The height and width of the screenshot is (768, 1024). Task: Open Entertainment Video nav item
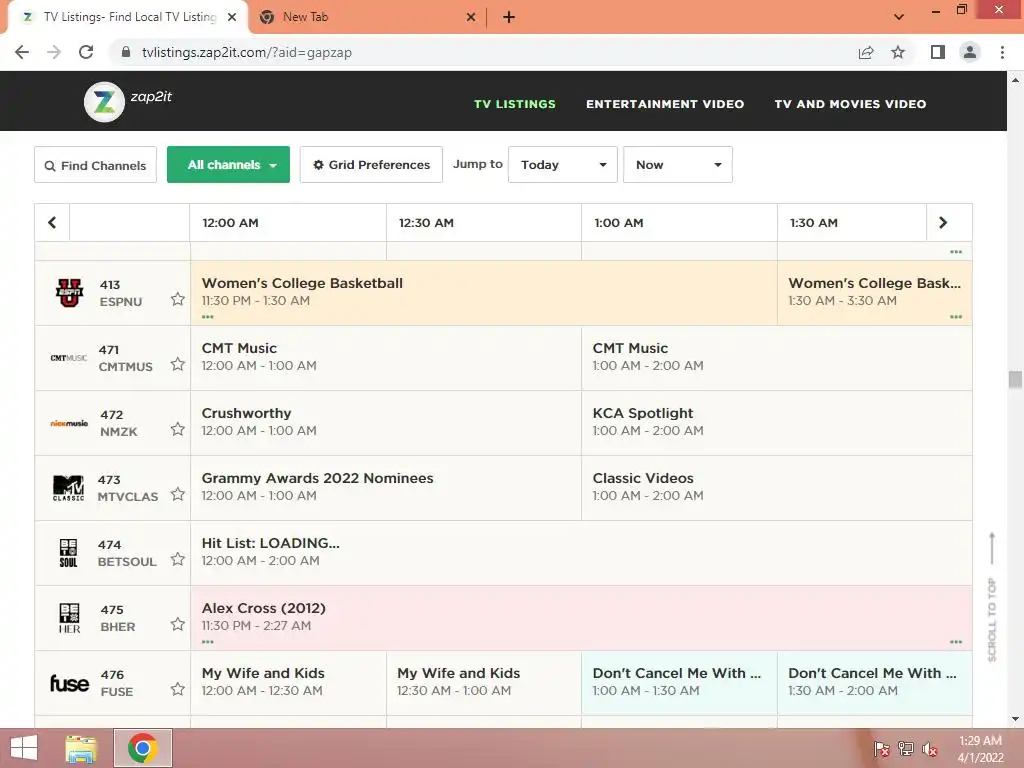click(x=665, y=104)
